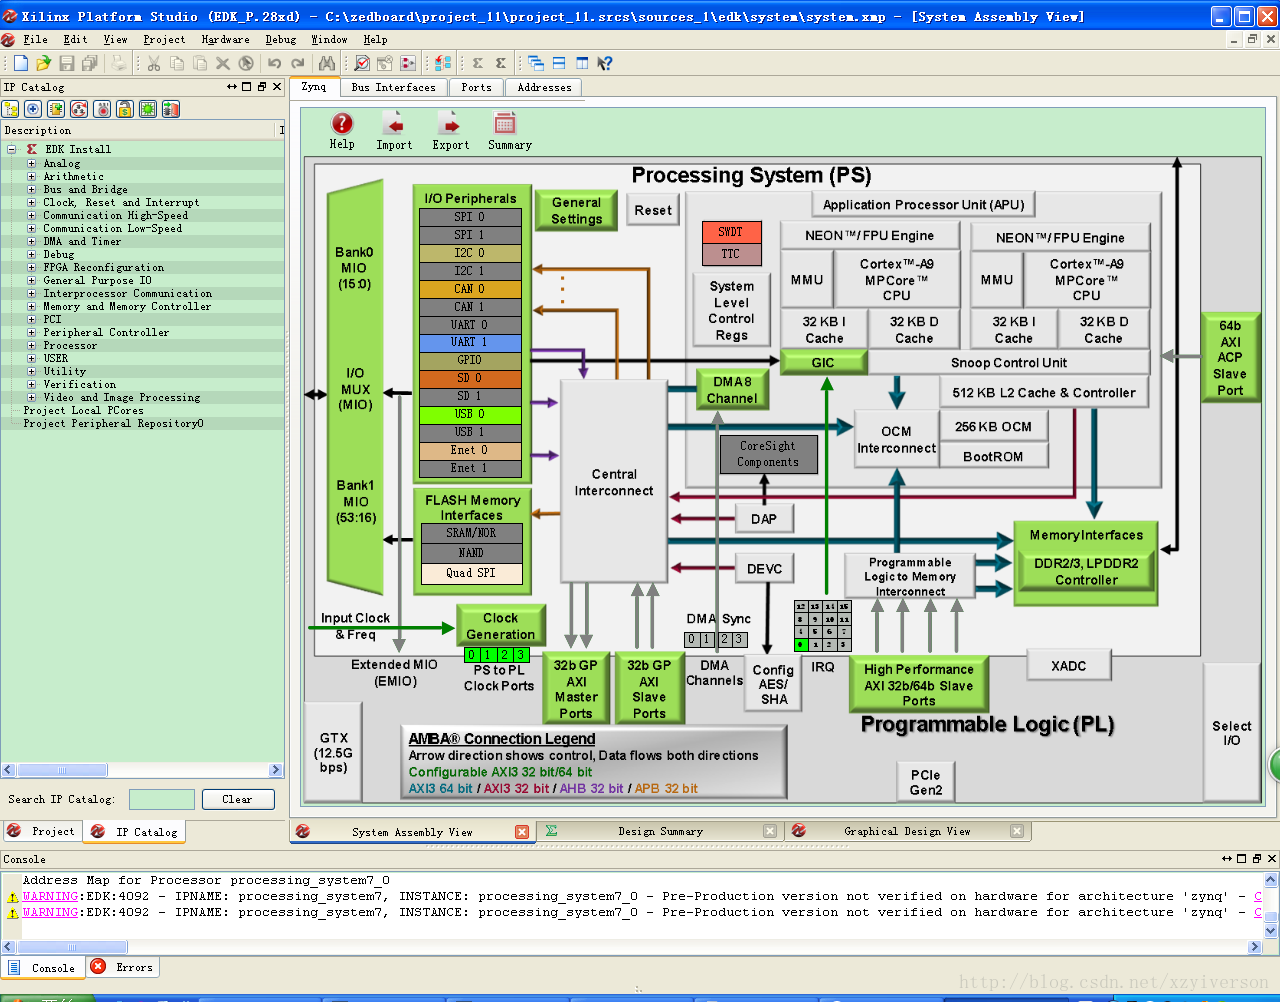Click the Save All toolbar icon

pyautogui.click(x=90, y=63)
